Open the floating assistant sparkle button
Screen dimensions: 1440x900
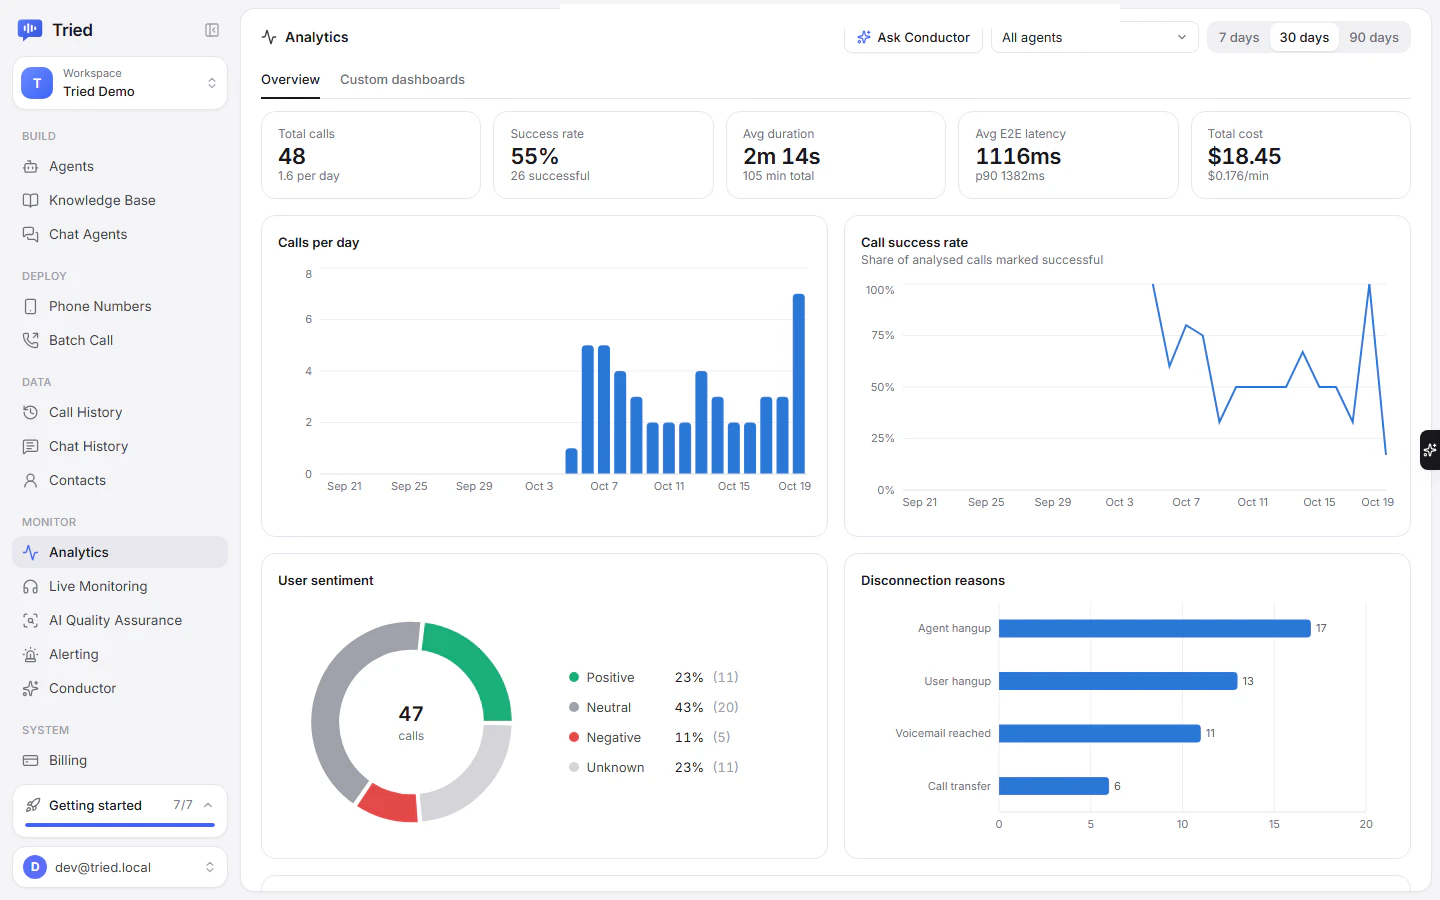coord(1430,450)
